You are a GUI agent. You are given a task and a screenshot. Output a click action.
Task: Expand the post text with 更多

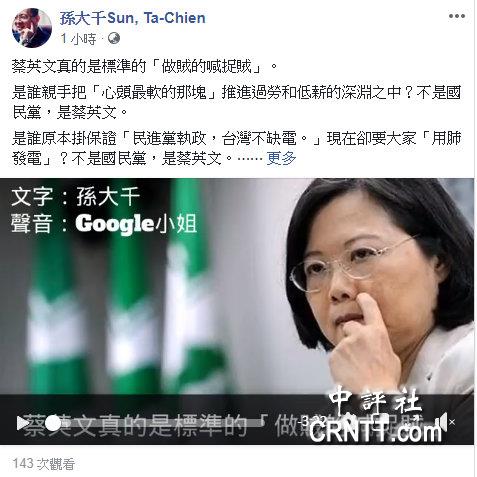[x=281, y=158]
